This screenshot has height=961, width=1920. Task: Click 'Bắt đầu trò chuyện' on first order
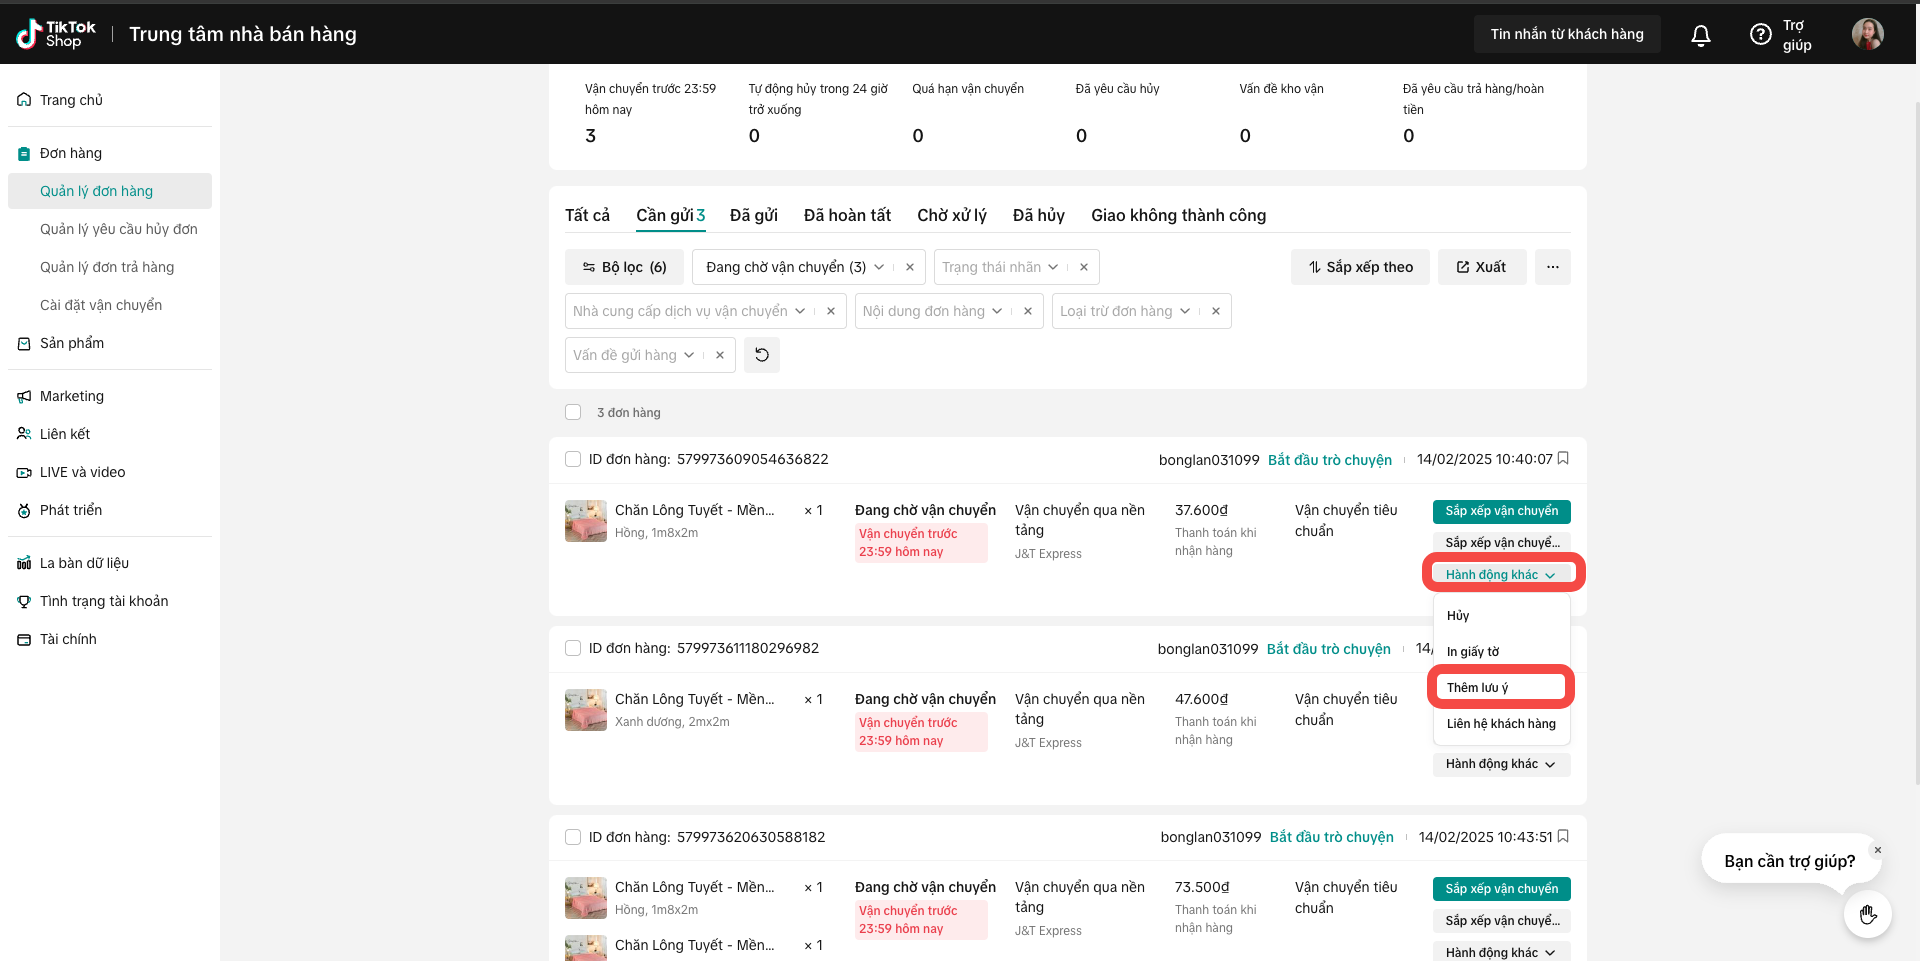pyautogui.click(x=1329, y=460)
